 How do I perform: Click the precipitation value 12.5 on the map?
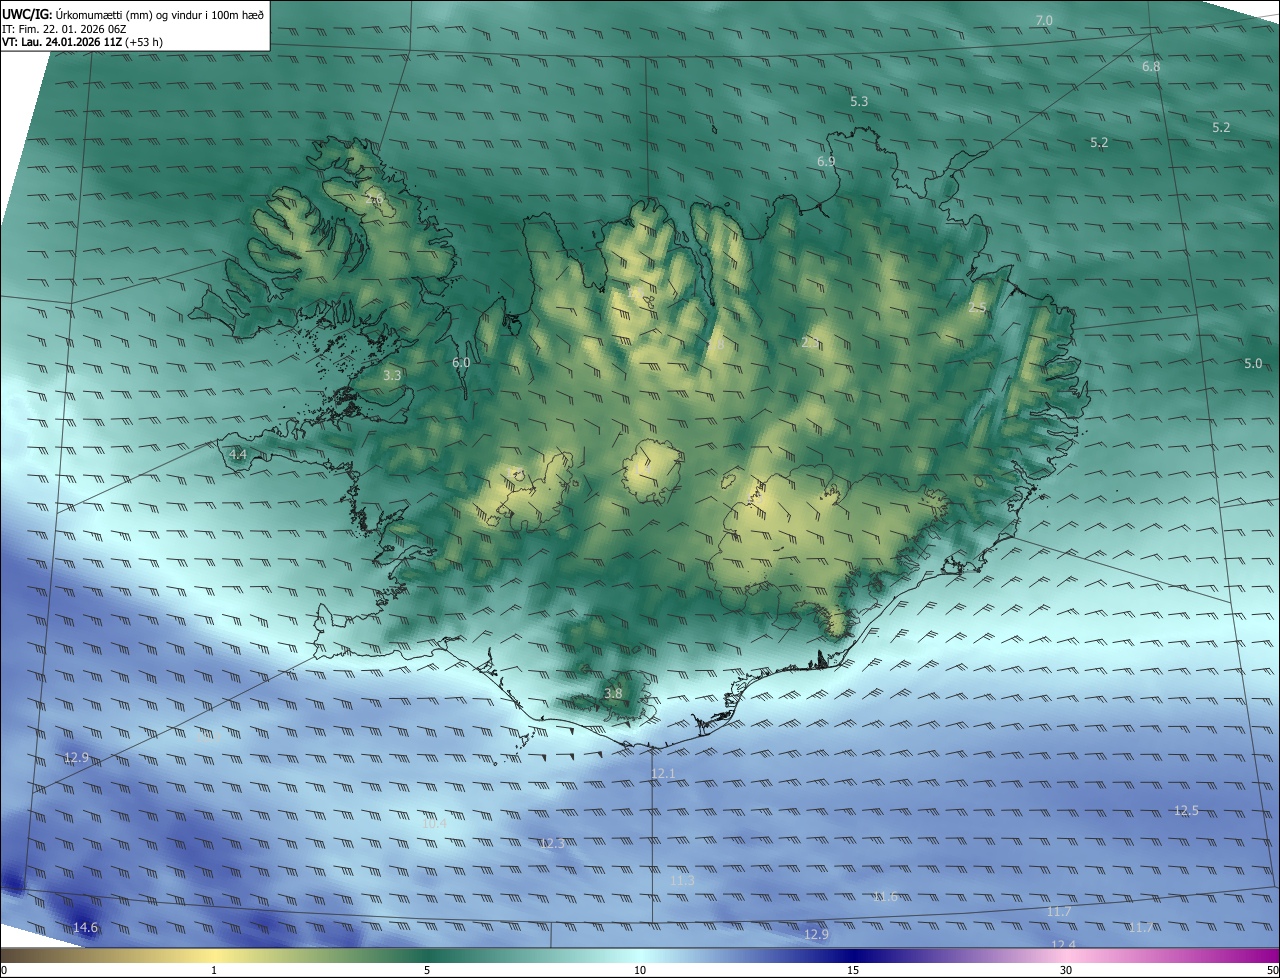coord(1186,811)
